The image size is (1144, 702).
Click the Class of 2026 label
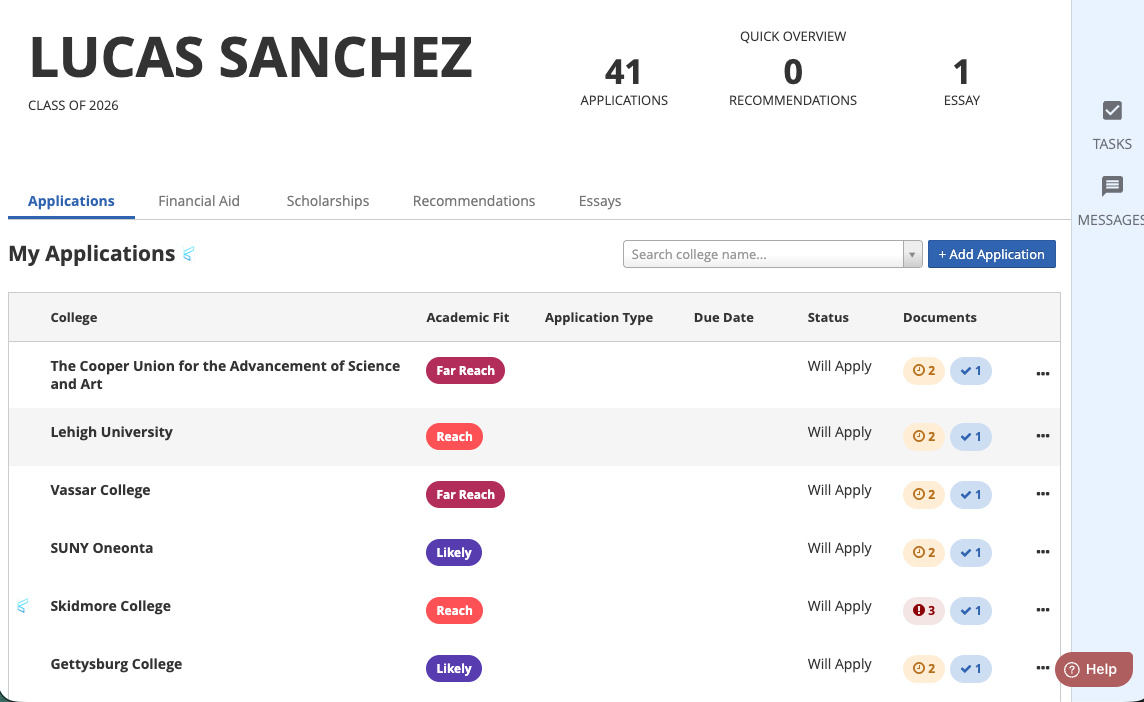73,105
